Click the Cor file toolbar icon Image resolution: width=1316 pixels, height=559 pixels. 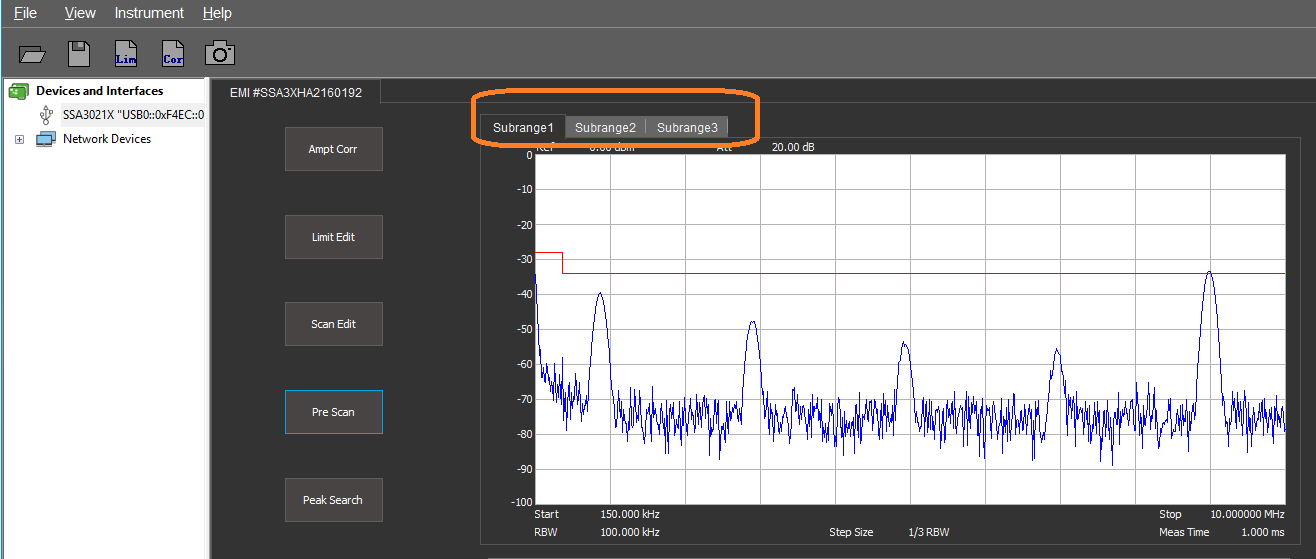coord(173,54)
